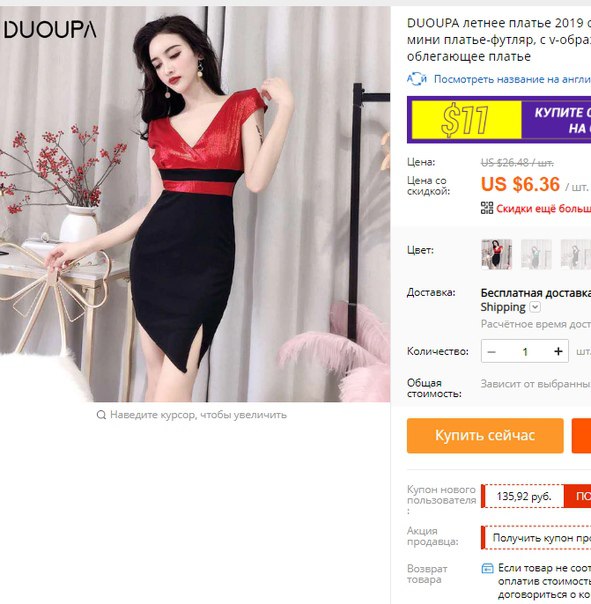
Task: Expand the Shipping method dropdown arrow
Action: pyautogui.click(x=535, y=307)
